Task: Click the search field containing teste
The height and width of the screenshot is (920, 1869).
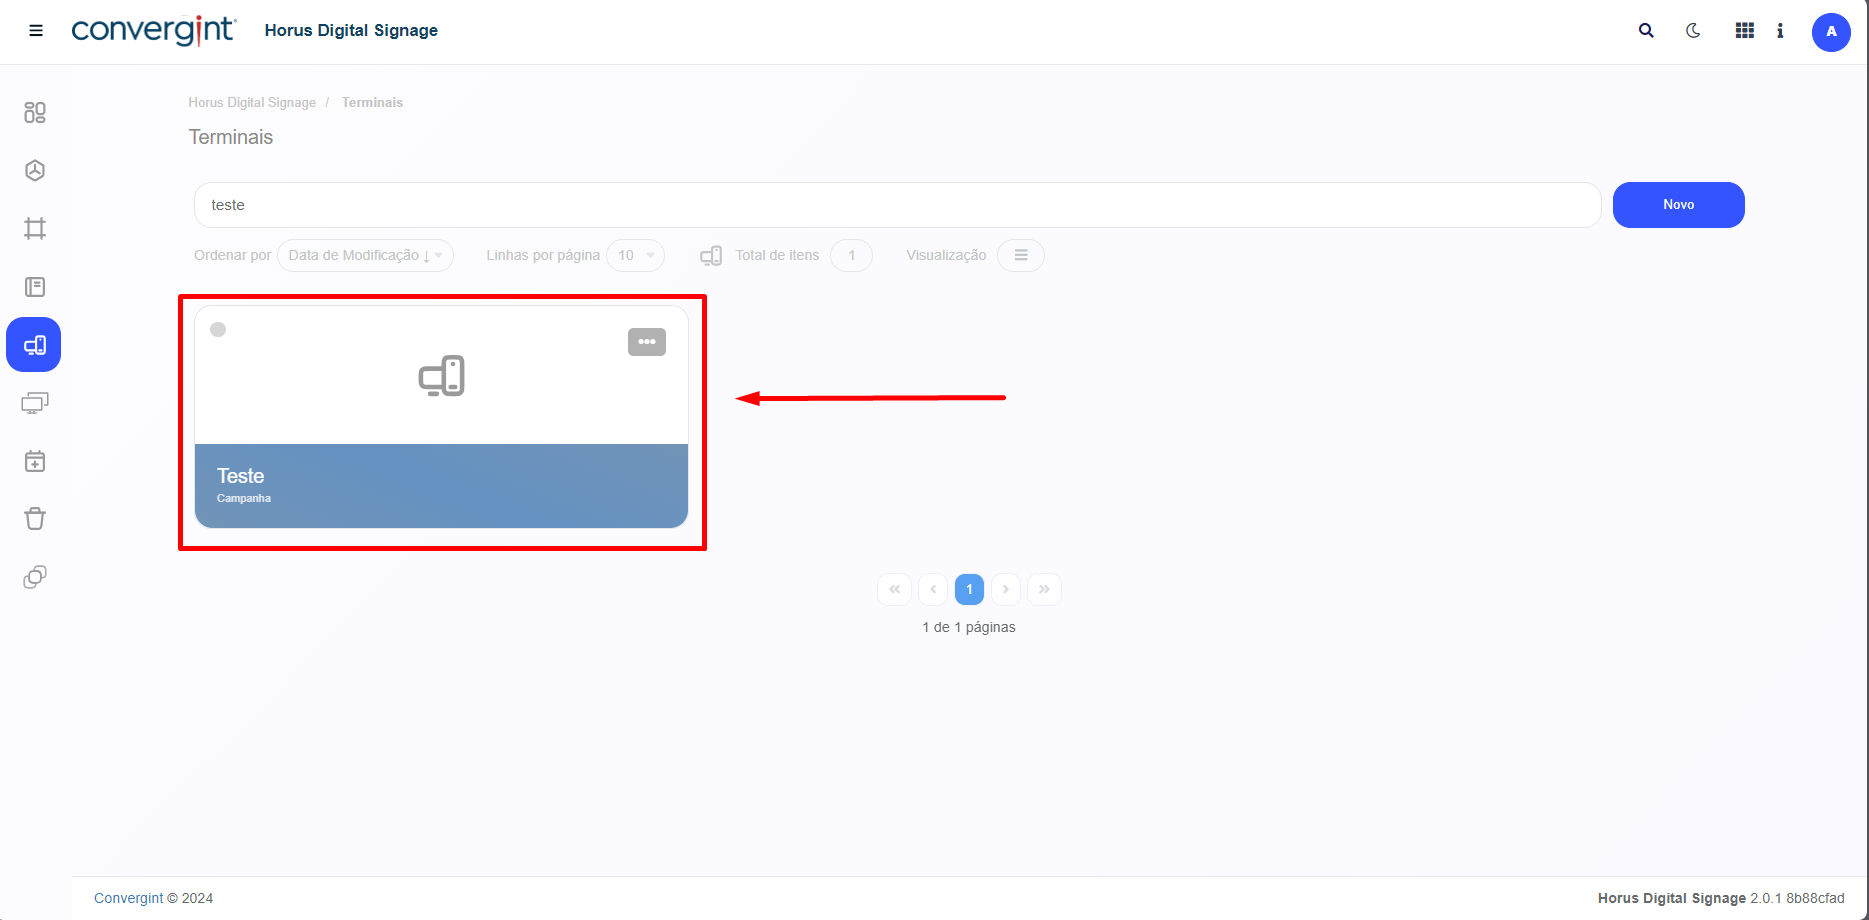Action: pos(897,205)
